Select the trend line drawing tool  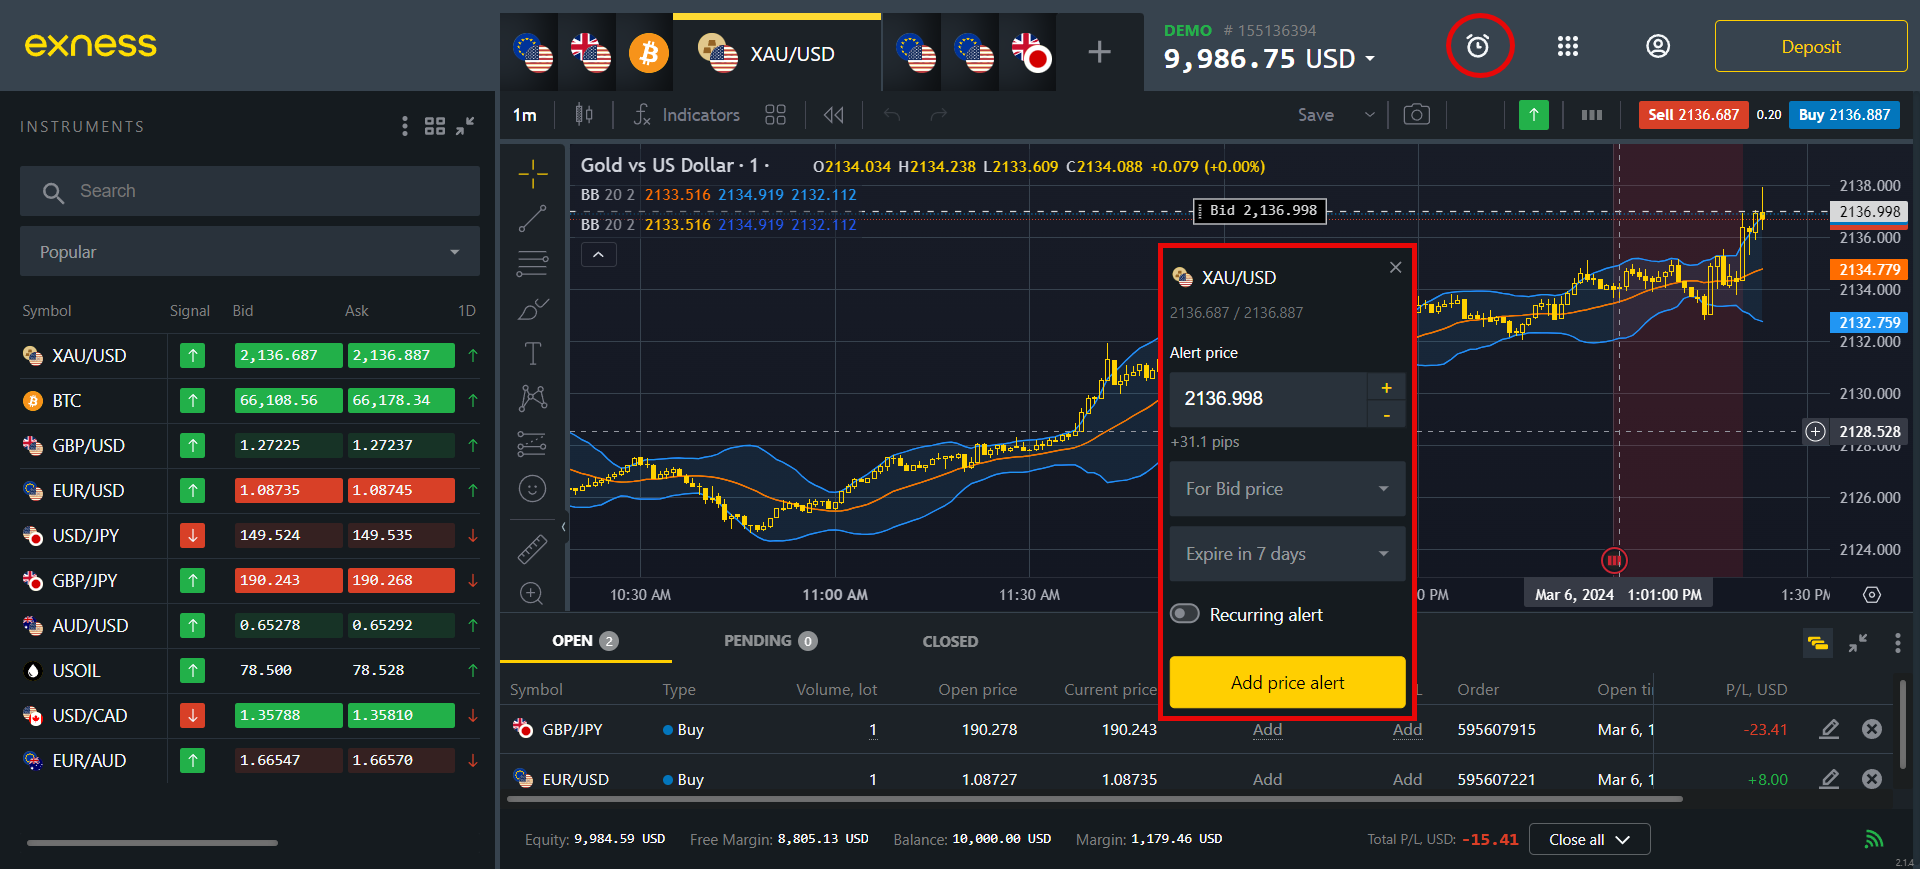pyautogui.click(x=533, y=219)
